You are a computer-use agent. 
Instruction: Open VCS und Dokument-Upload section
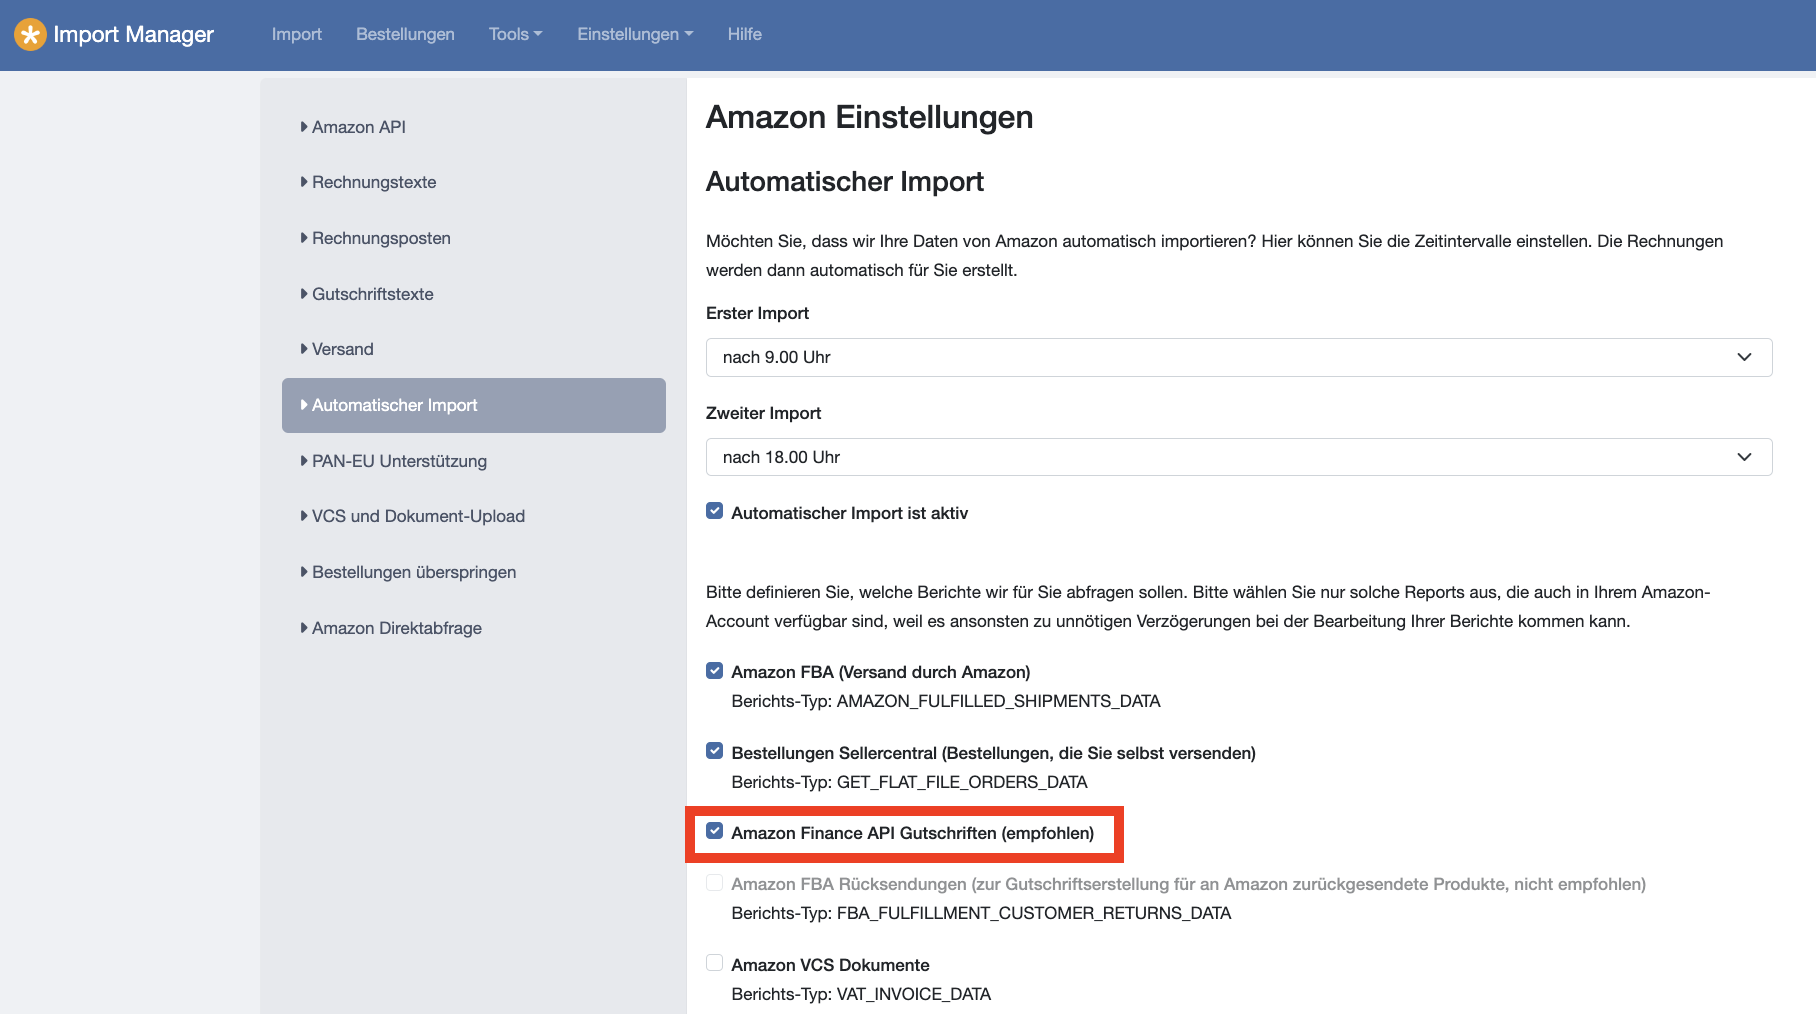coord(474,516)
